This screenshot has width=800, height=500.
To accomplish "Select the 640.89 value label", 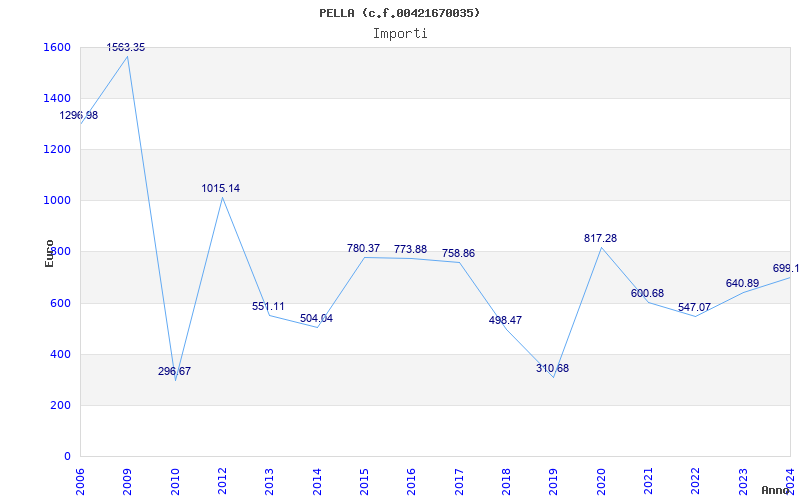I will click(742, 283).
